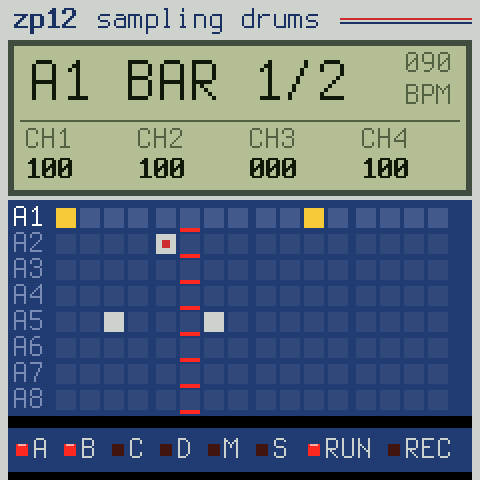
Task: Toggle bank D button
Action: (175, 449)
